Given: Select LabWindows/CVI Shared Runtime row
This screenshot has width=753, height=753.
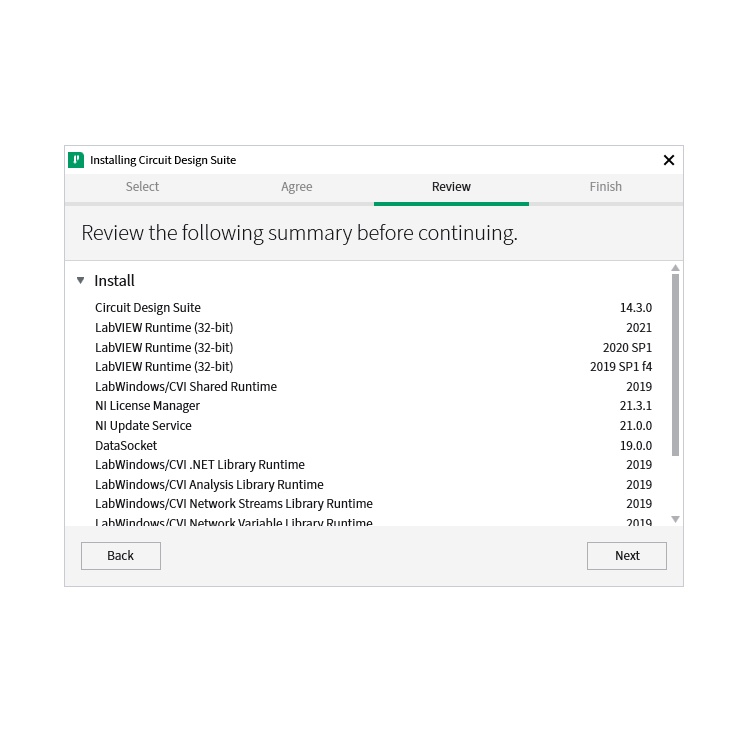Looking at the screenshot, I should [186, 387].
